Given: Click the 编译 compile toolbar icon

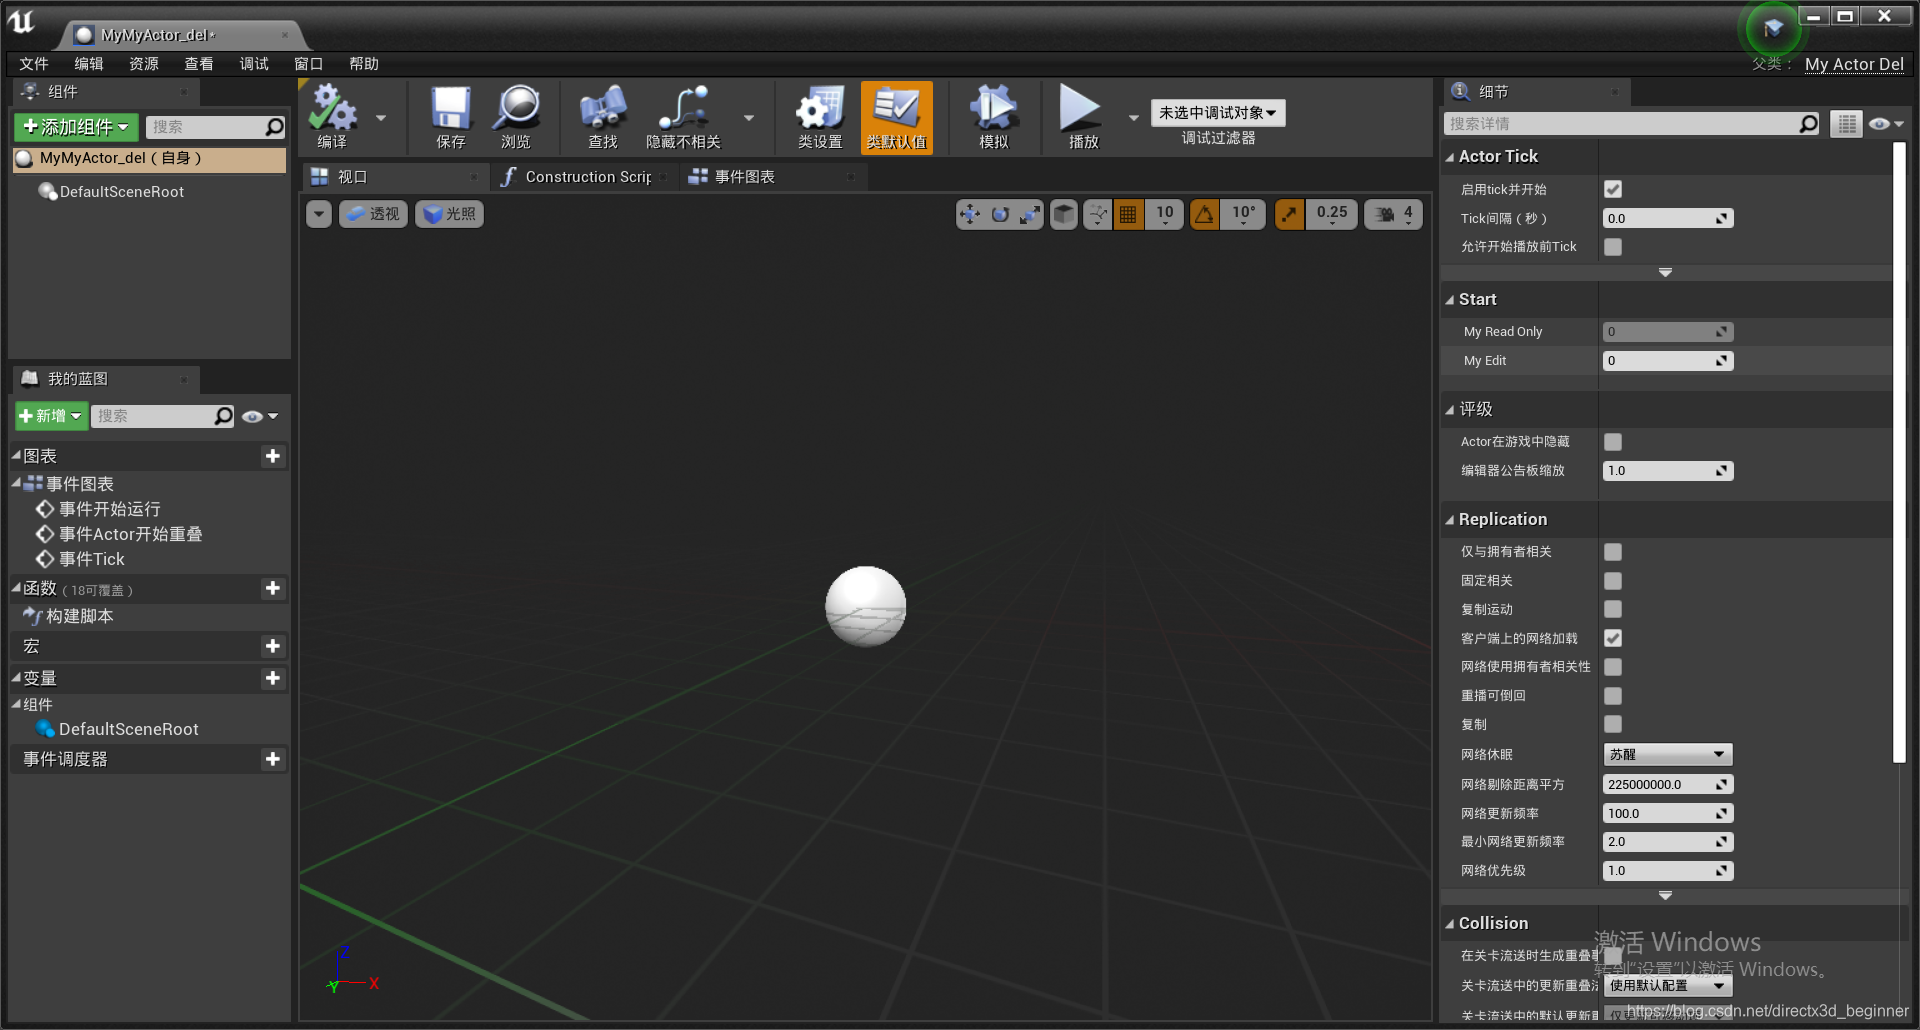Looking at the screenshot, I should point(333,117).
